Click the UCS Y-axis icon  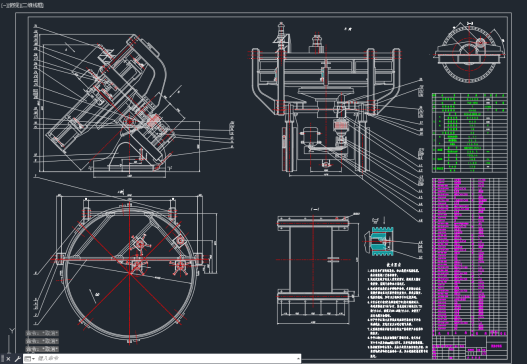[12, 331]
